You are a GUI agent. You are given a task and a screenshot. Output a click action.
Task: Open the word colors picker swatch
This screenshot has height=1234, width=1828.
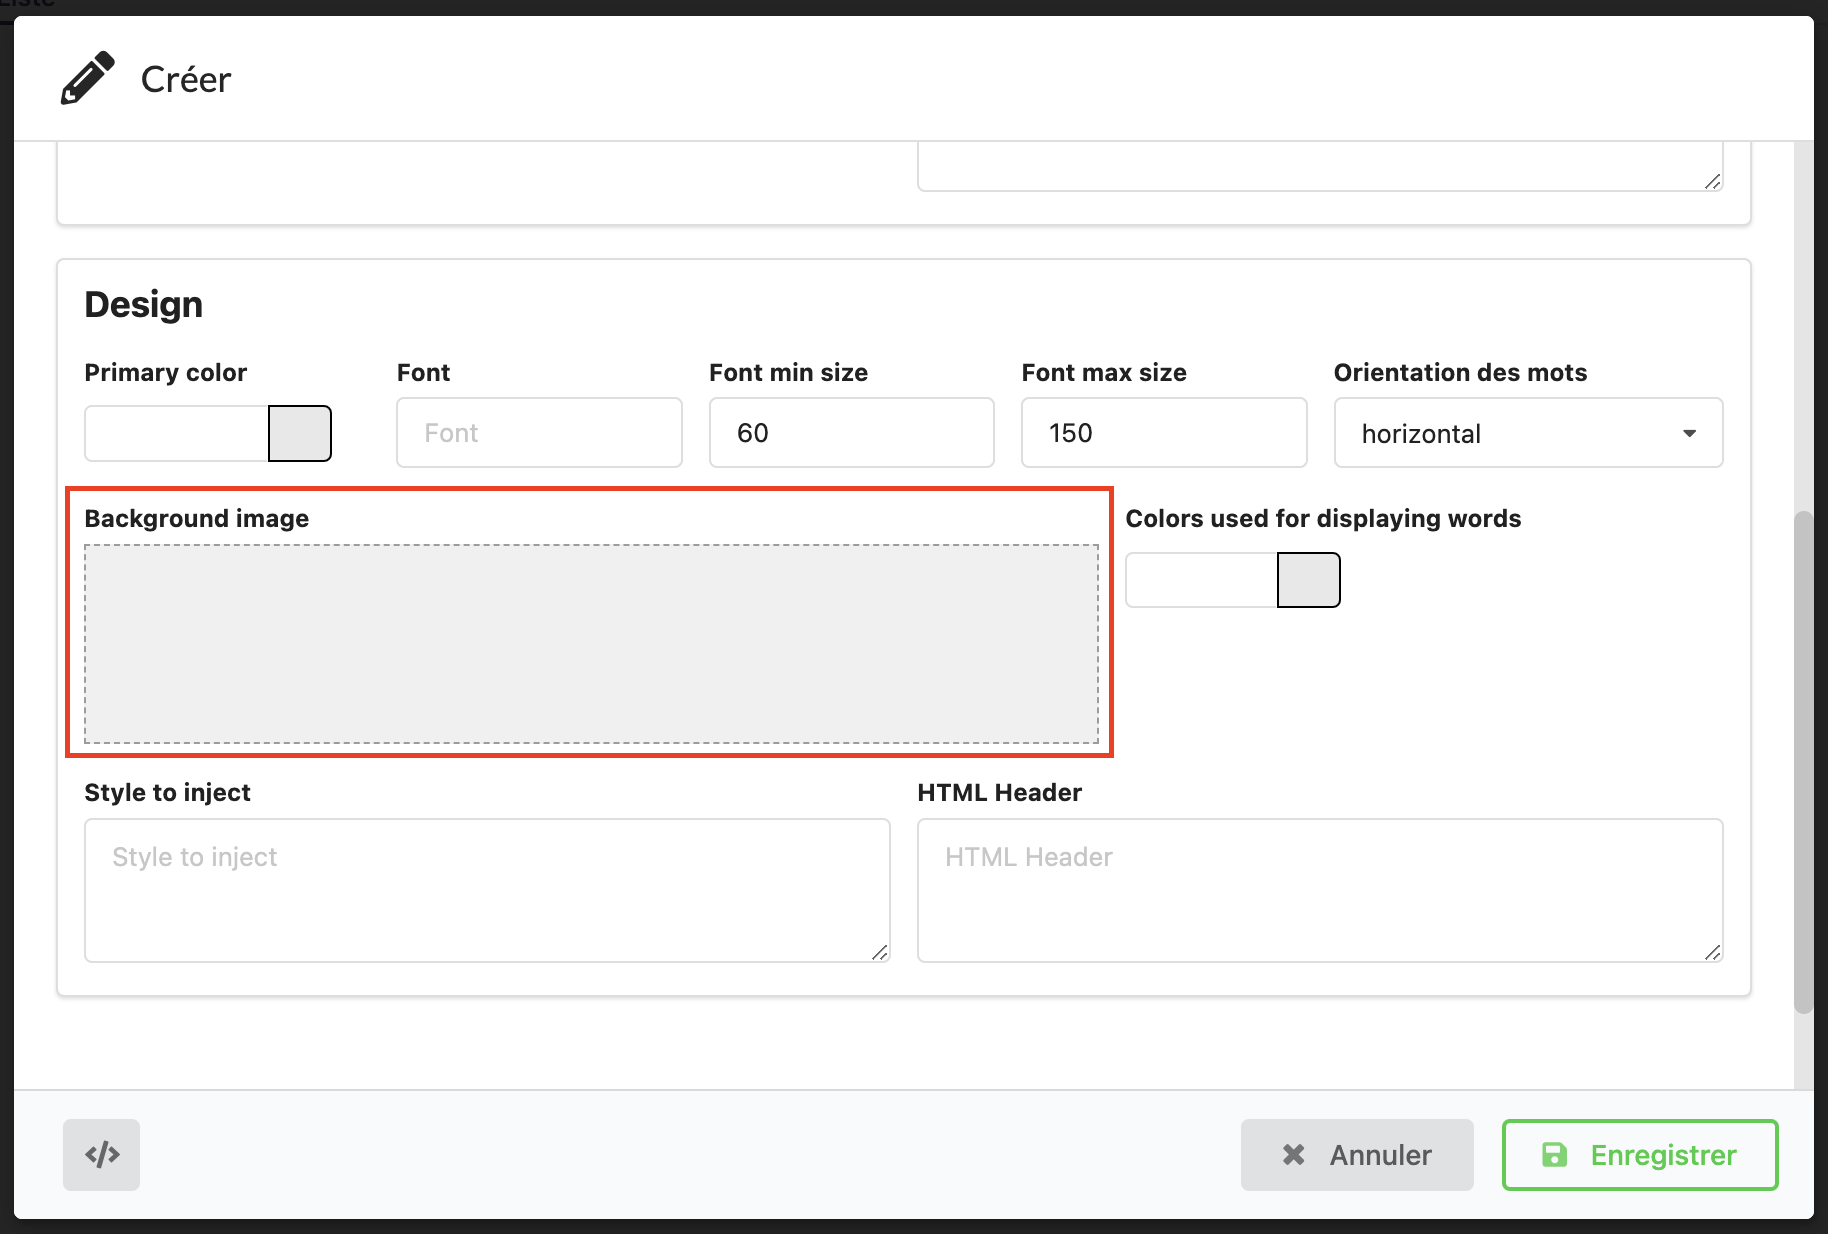1308,580
